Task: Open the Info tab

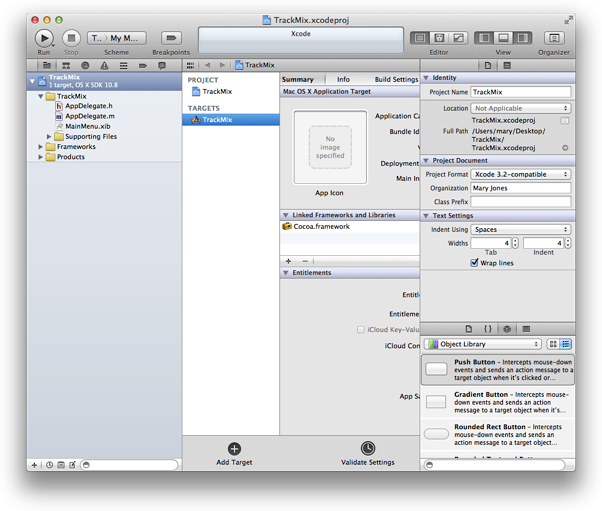Action: (343, 79)
